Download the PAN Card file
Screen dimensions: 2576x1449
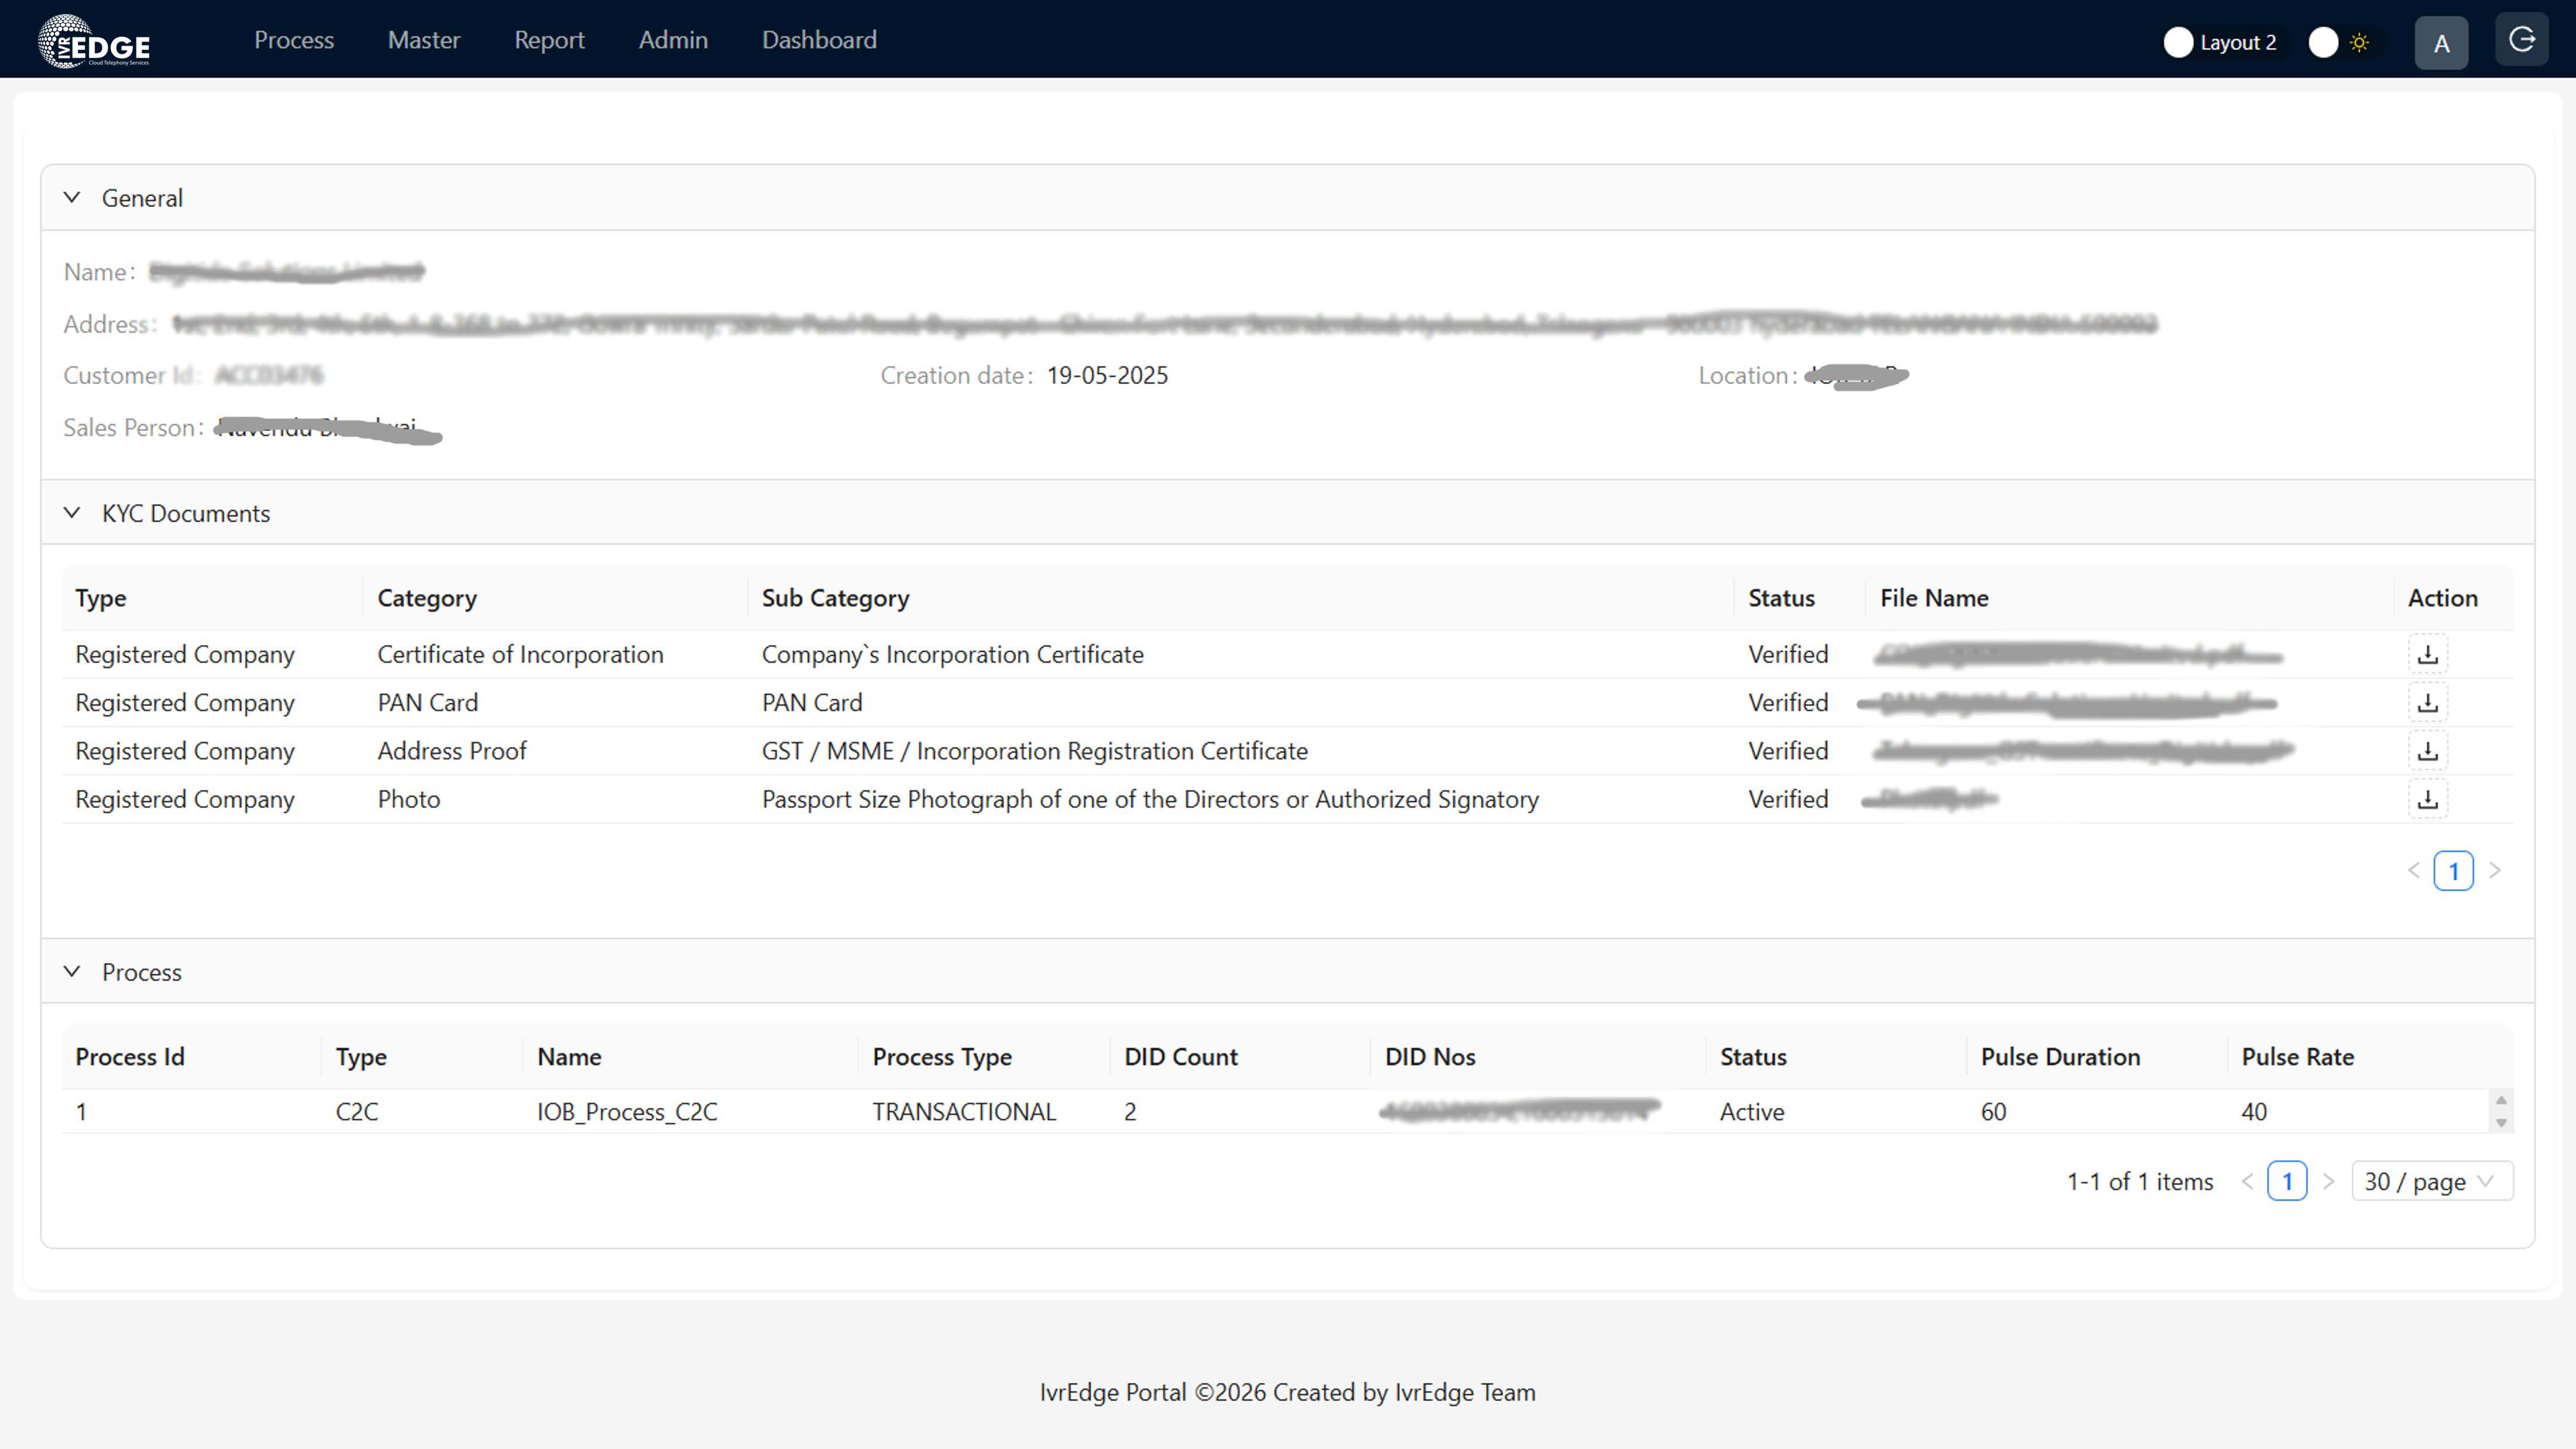2429,702
